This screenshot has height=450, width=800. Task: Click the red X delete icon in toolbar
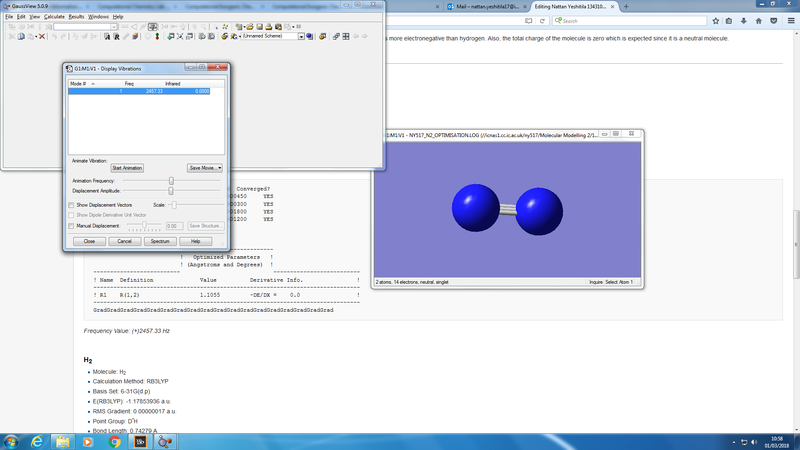(x=41, y=37)
